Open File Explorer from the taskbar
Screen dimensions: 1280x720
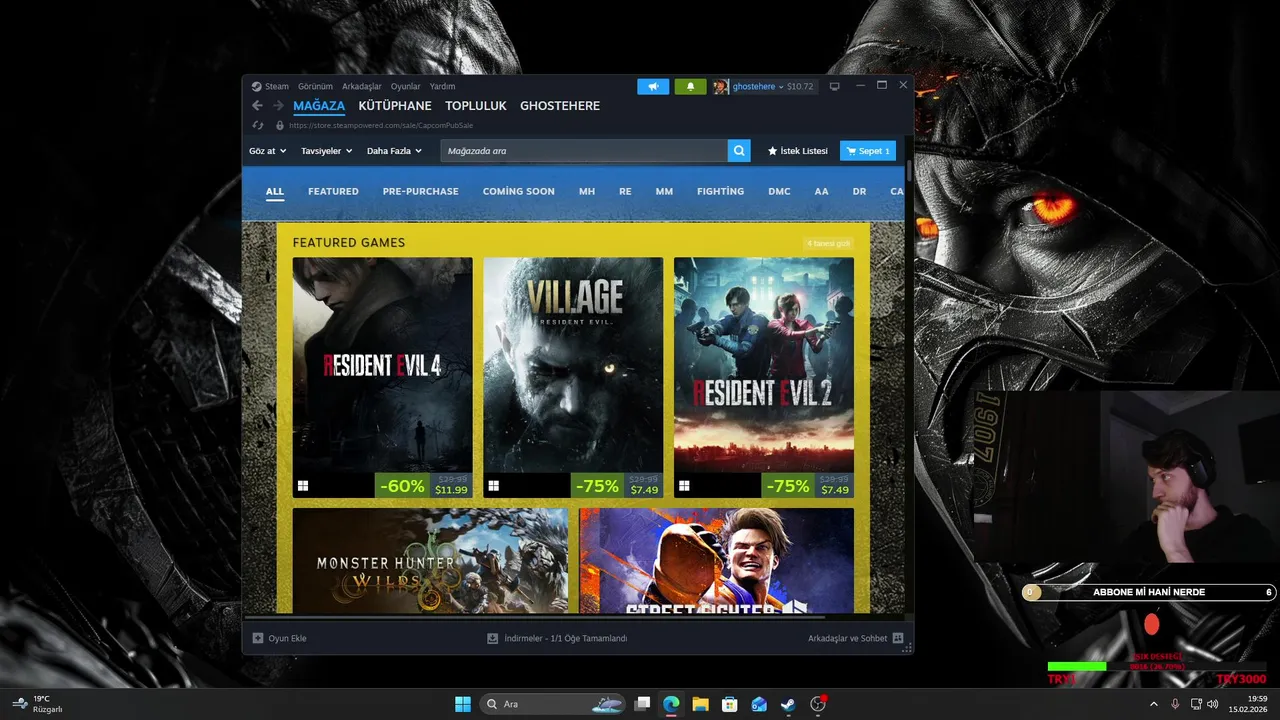pos(700,704)
